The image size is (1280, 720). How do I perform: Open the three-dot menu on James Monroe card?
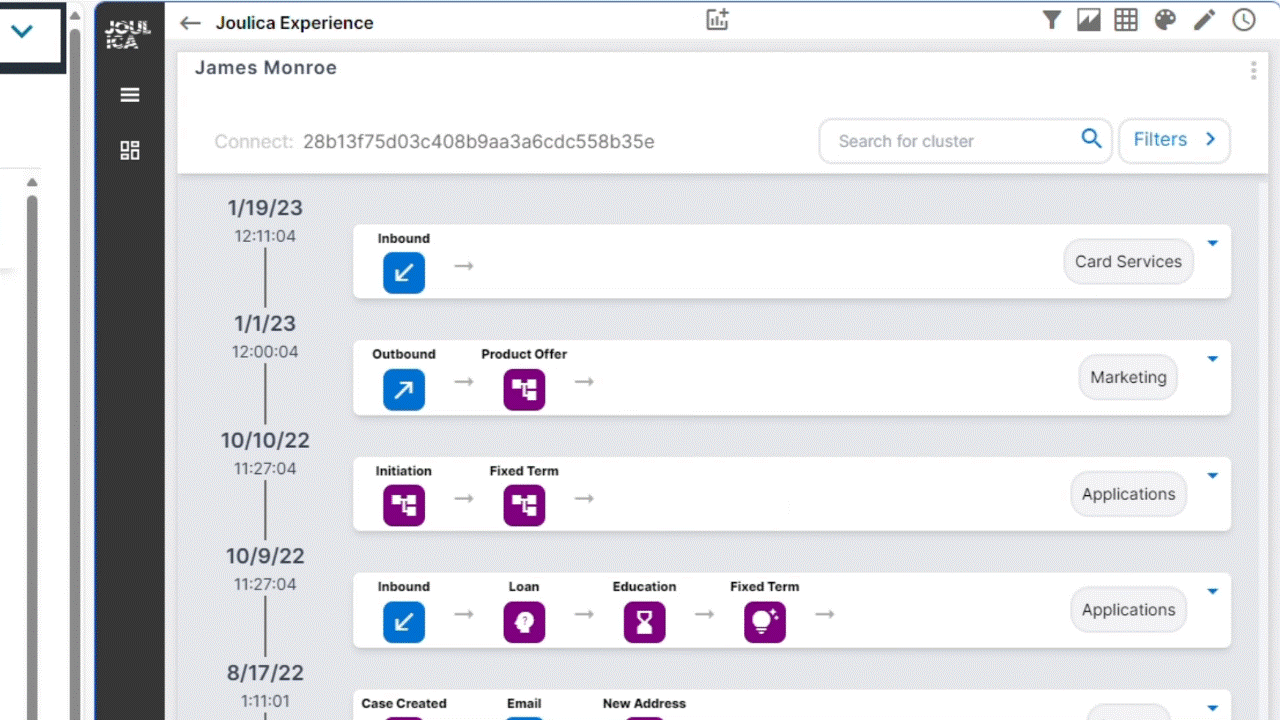(1253, 70)
